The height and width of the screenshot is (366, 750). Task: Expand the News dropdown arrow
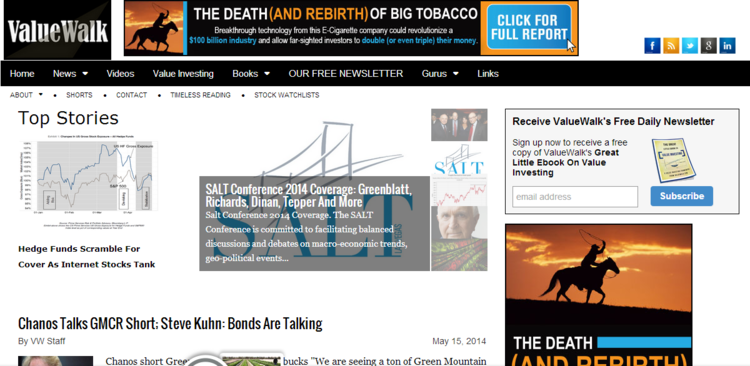coord(85,74)
